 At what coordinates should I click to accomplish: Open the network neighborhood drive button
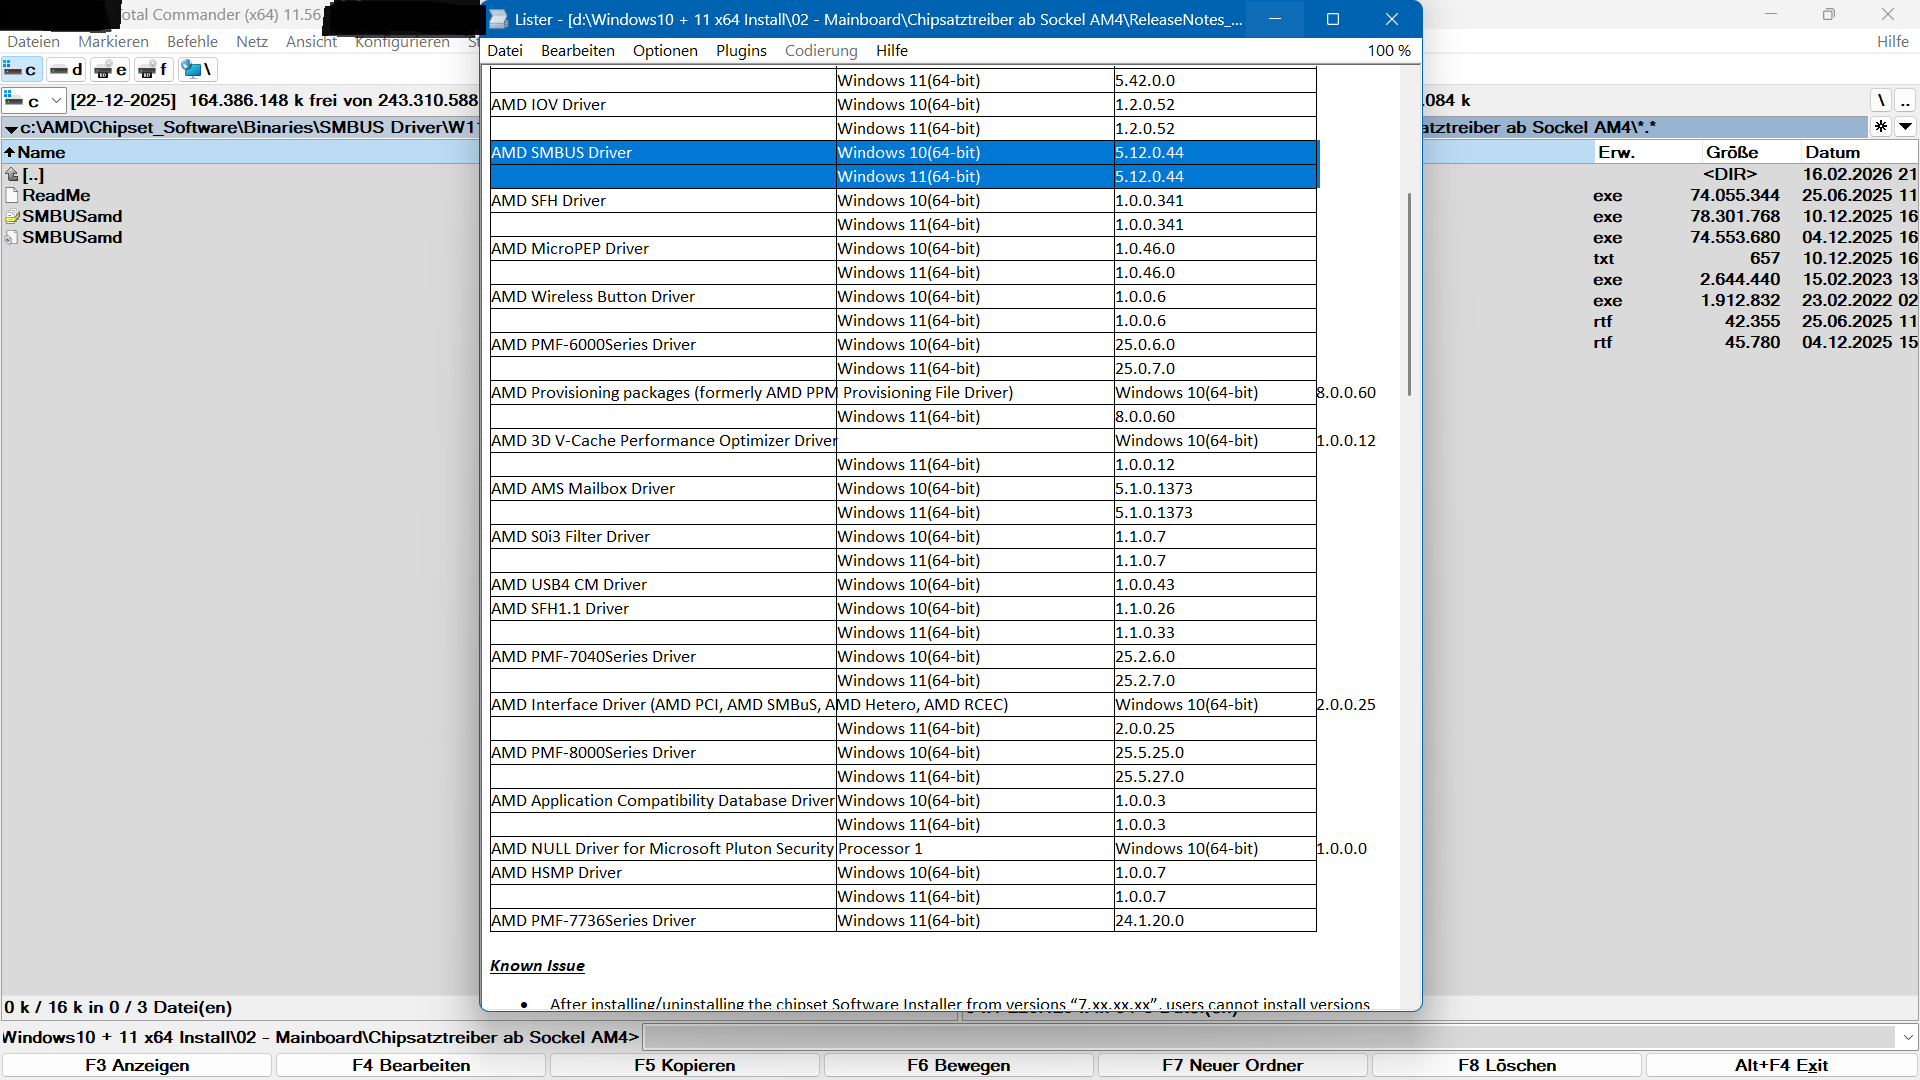(x=197, y=69)
